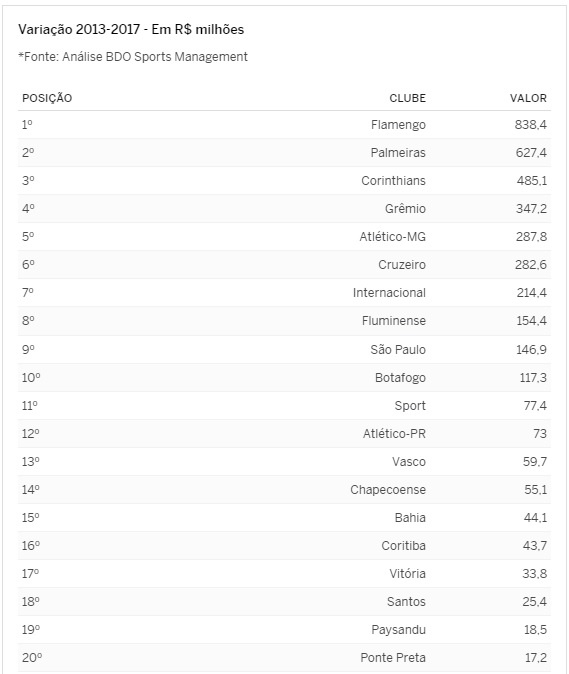Click the Ponte Preta club name

pyautogui.click(x=393, y=657)
